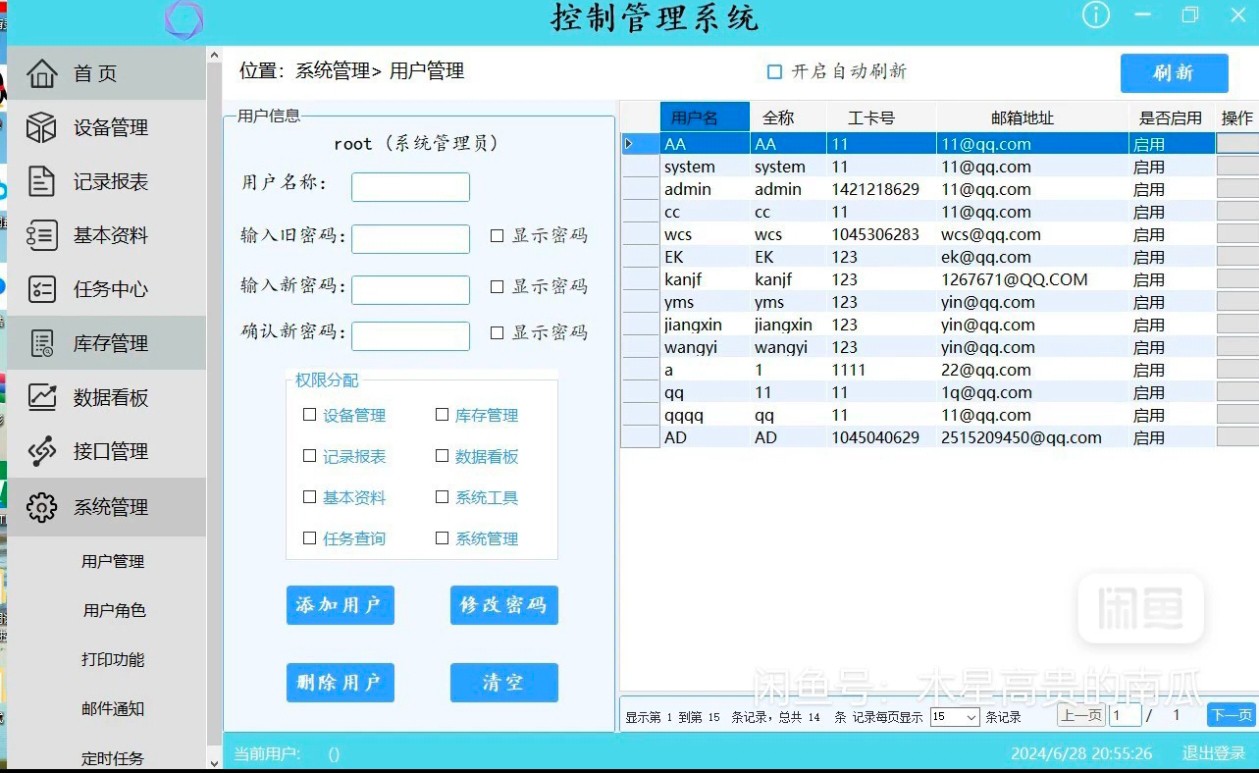Viewport: 1259px width, 773px height.
Task: Enable the 开启自动刷新 checkbox
Action: coord(774,72)
